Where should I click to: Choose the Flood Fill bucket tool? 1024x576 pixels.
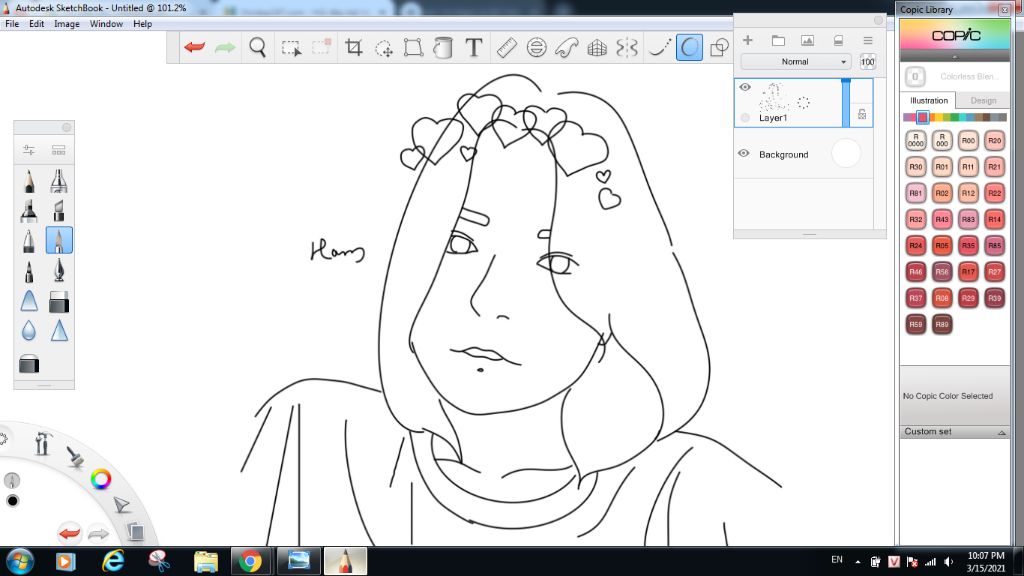pyautogui.click(x=443, y=48)
